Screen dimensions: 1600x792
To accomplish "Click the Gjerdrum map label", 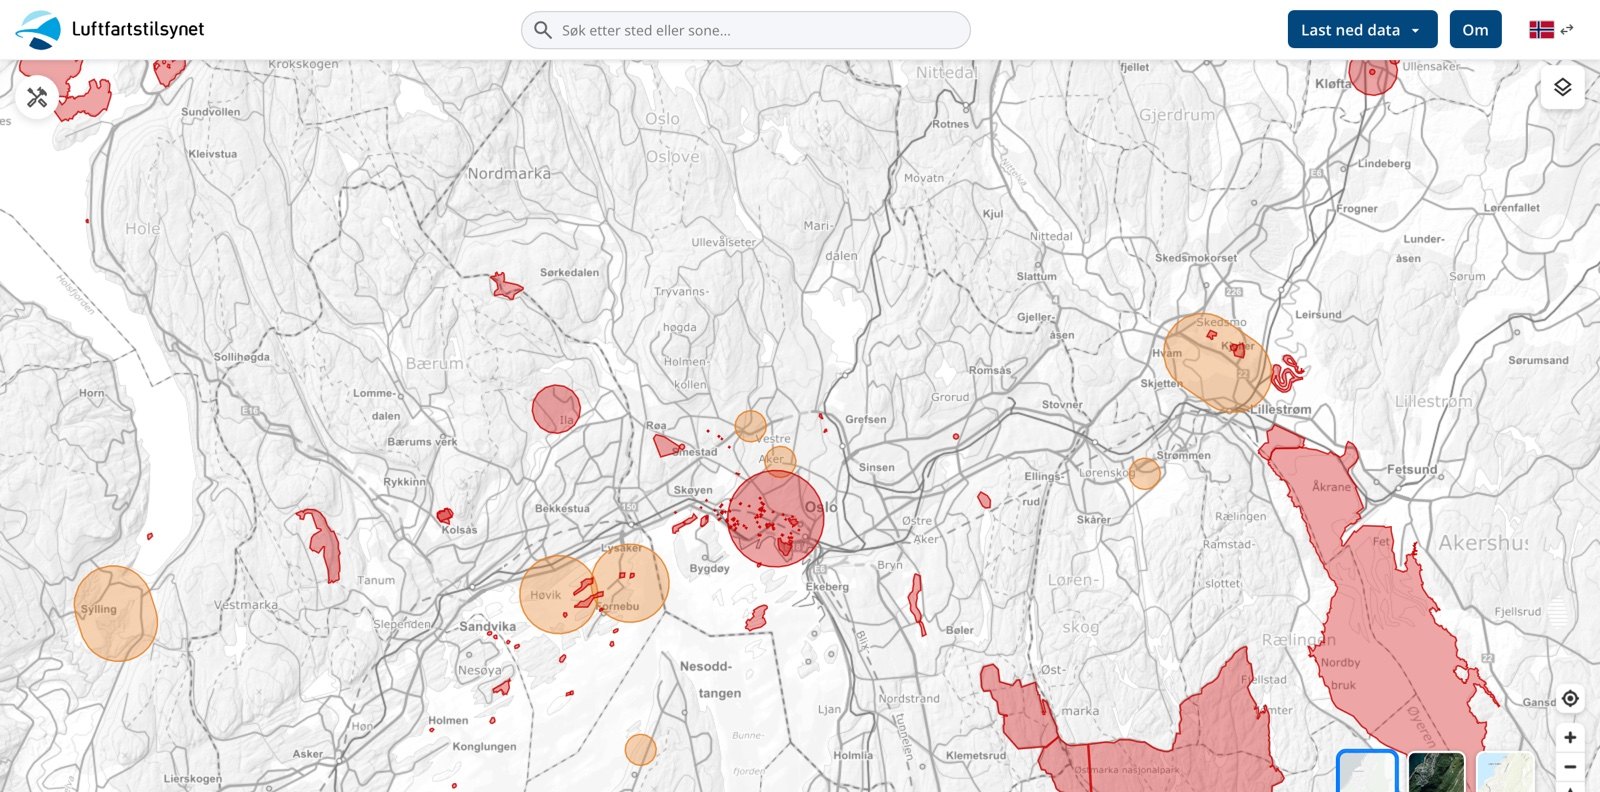I will [x=1177, y=115].
